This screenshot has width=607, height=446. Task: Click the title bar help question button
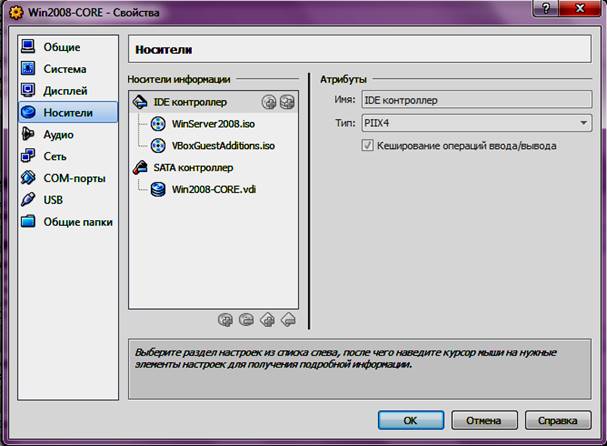[545, 8]
